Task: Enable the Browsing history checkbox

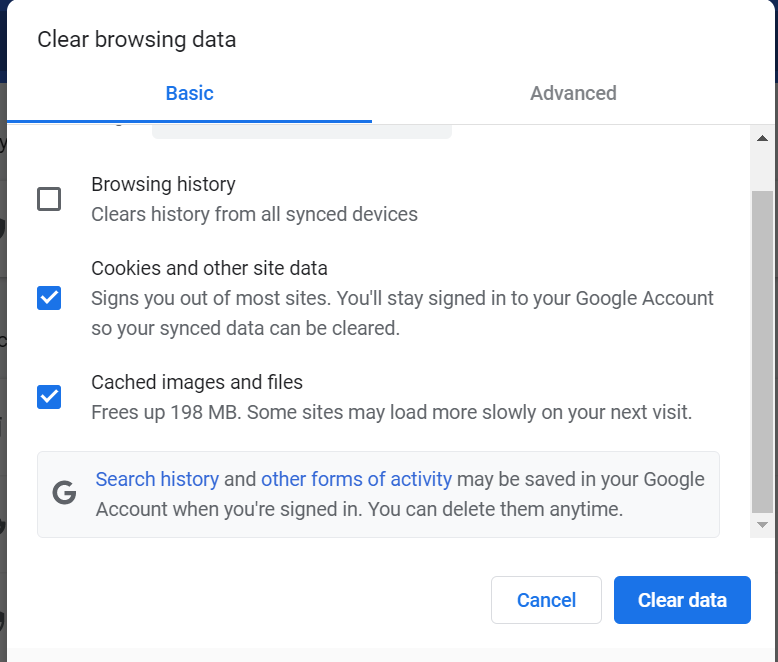Action: (x=49, y=199)
